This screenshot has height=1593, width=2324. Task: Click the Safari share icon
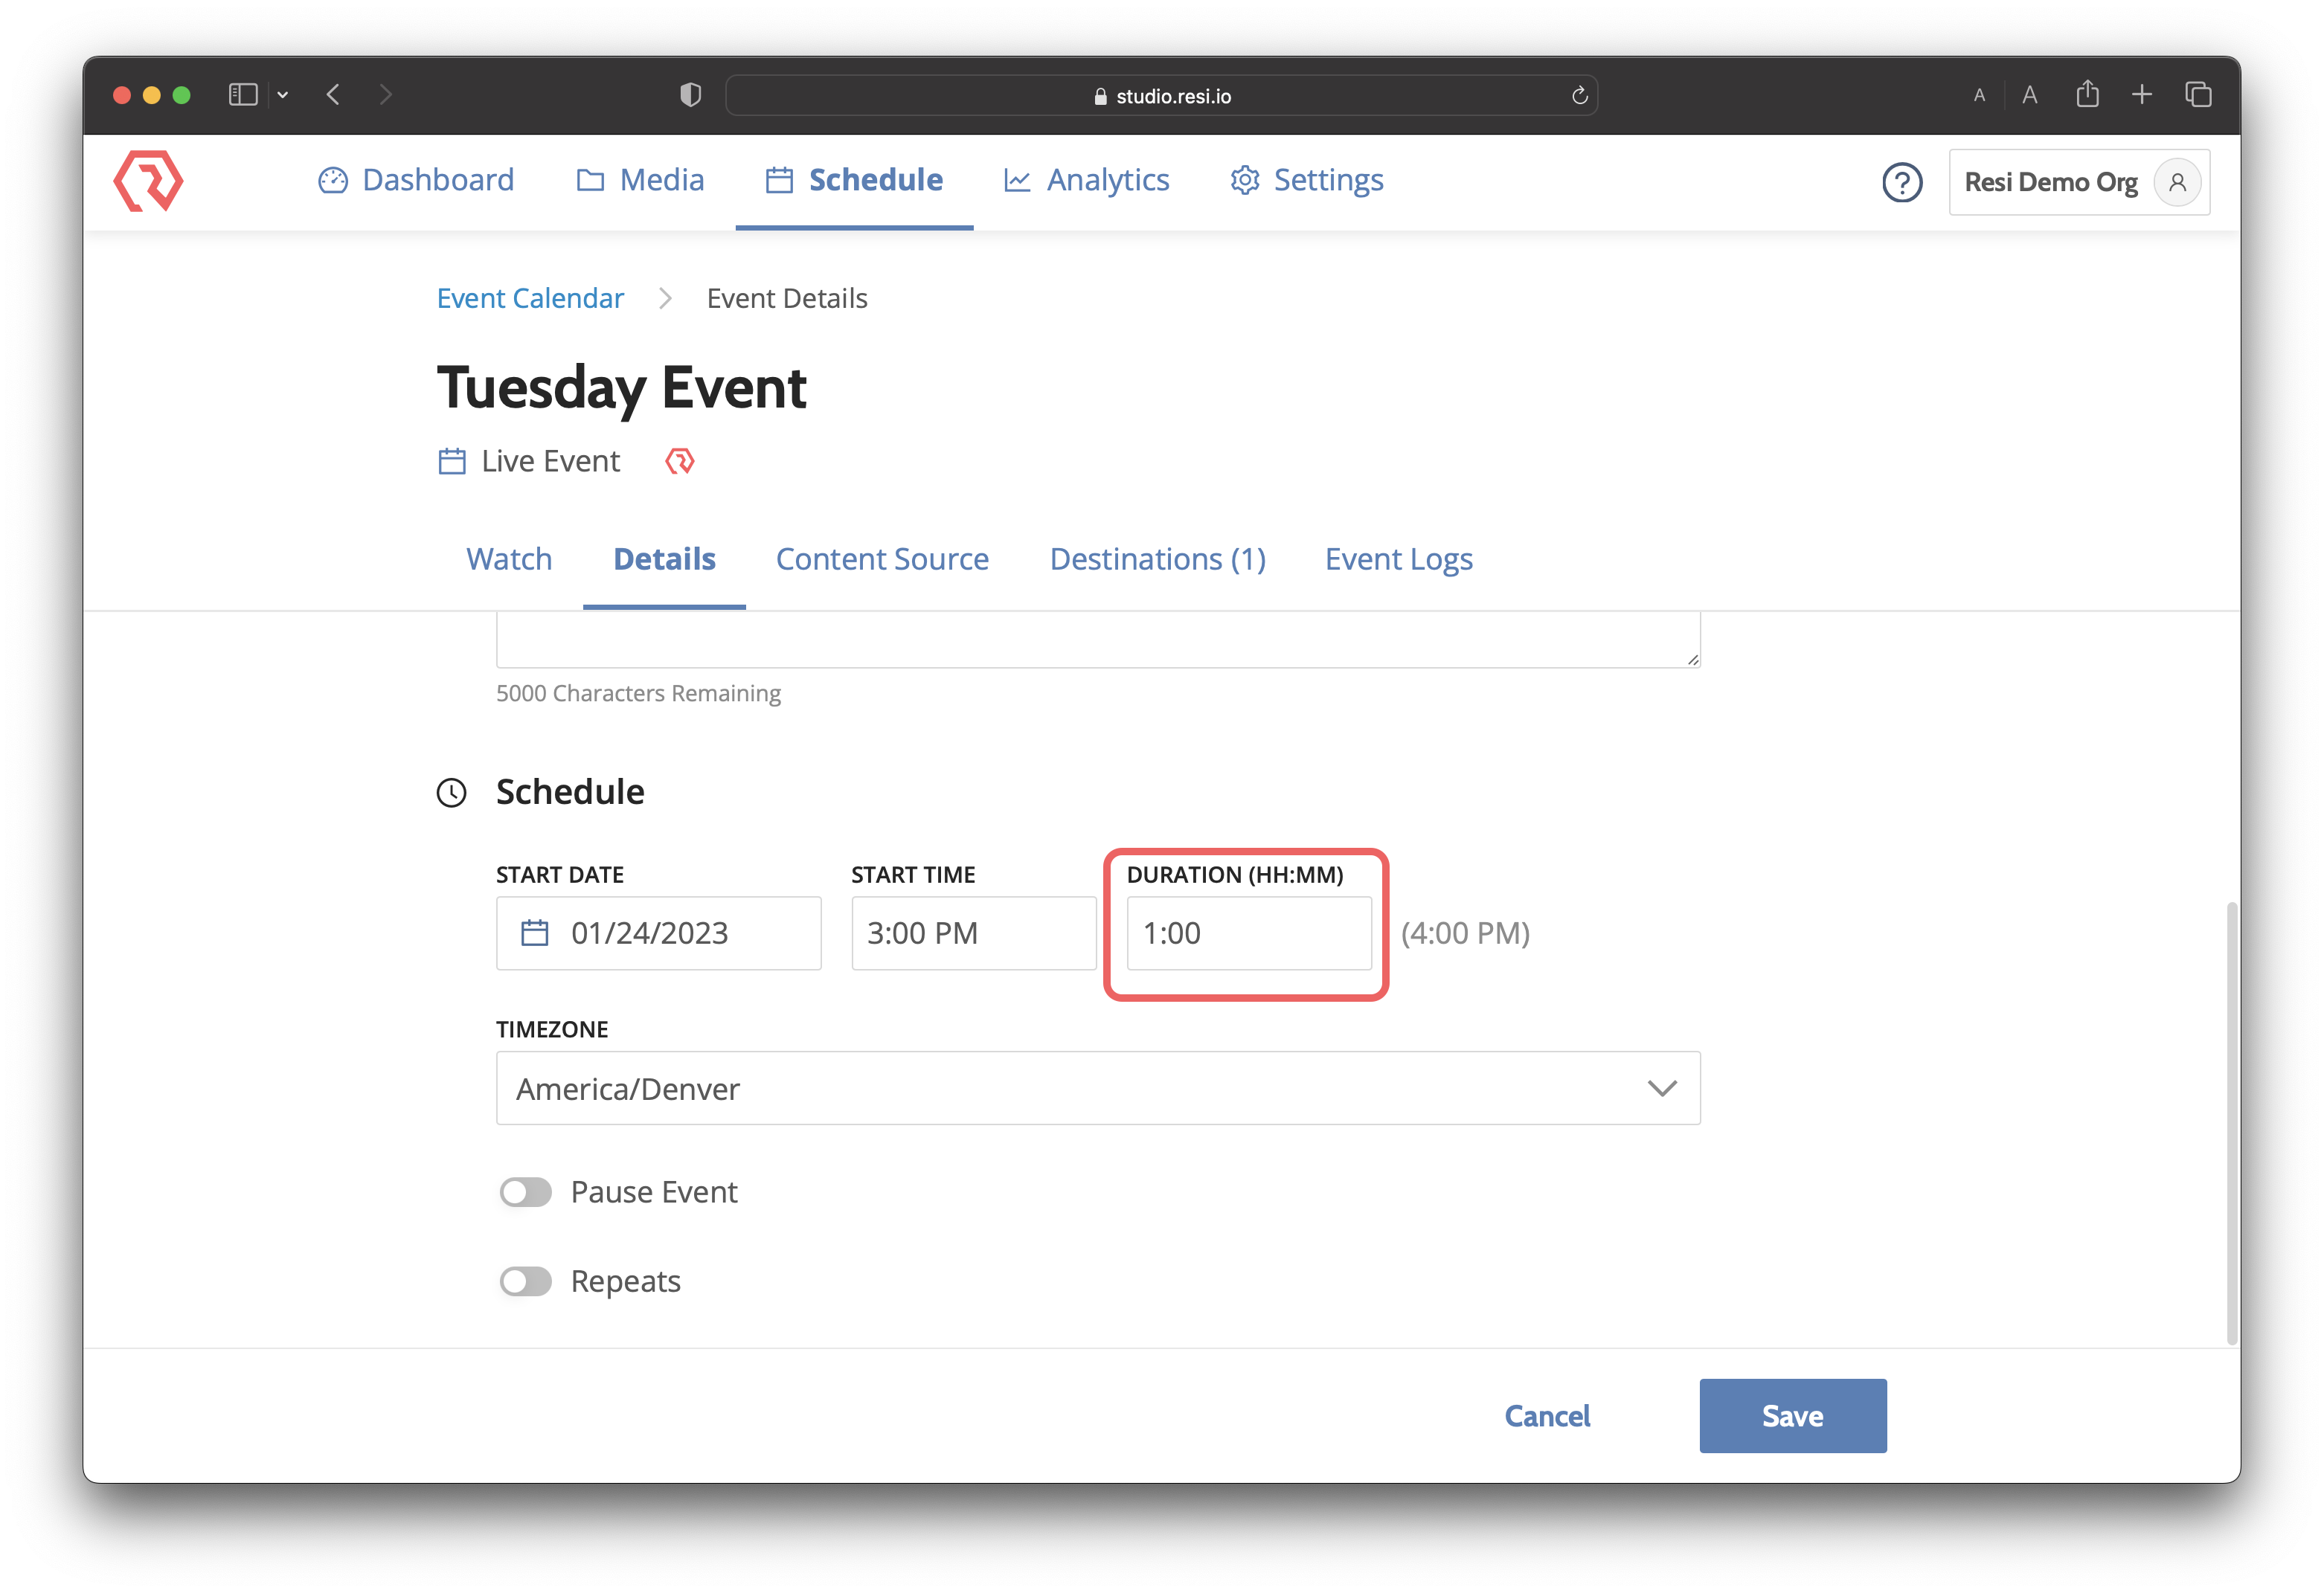[x=2088, y=94]
